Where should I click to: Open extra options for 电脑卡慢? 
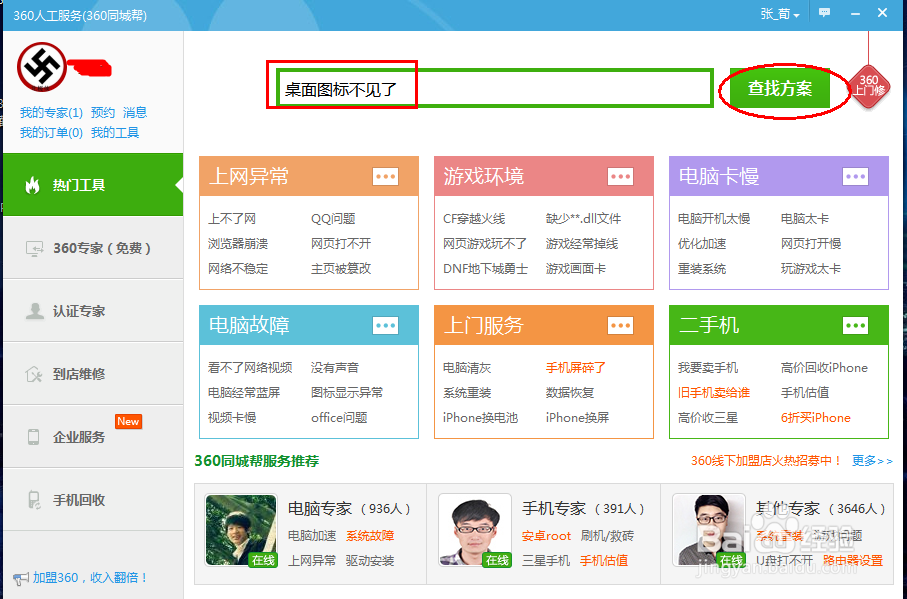855,176
